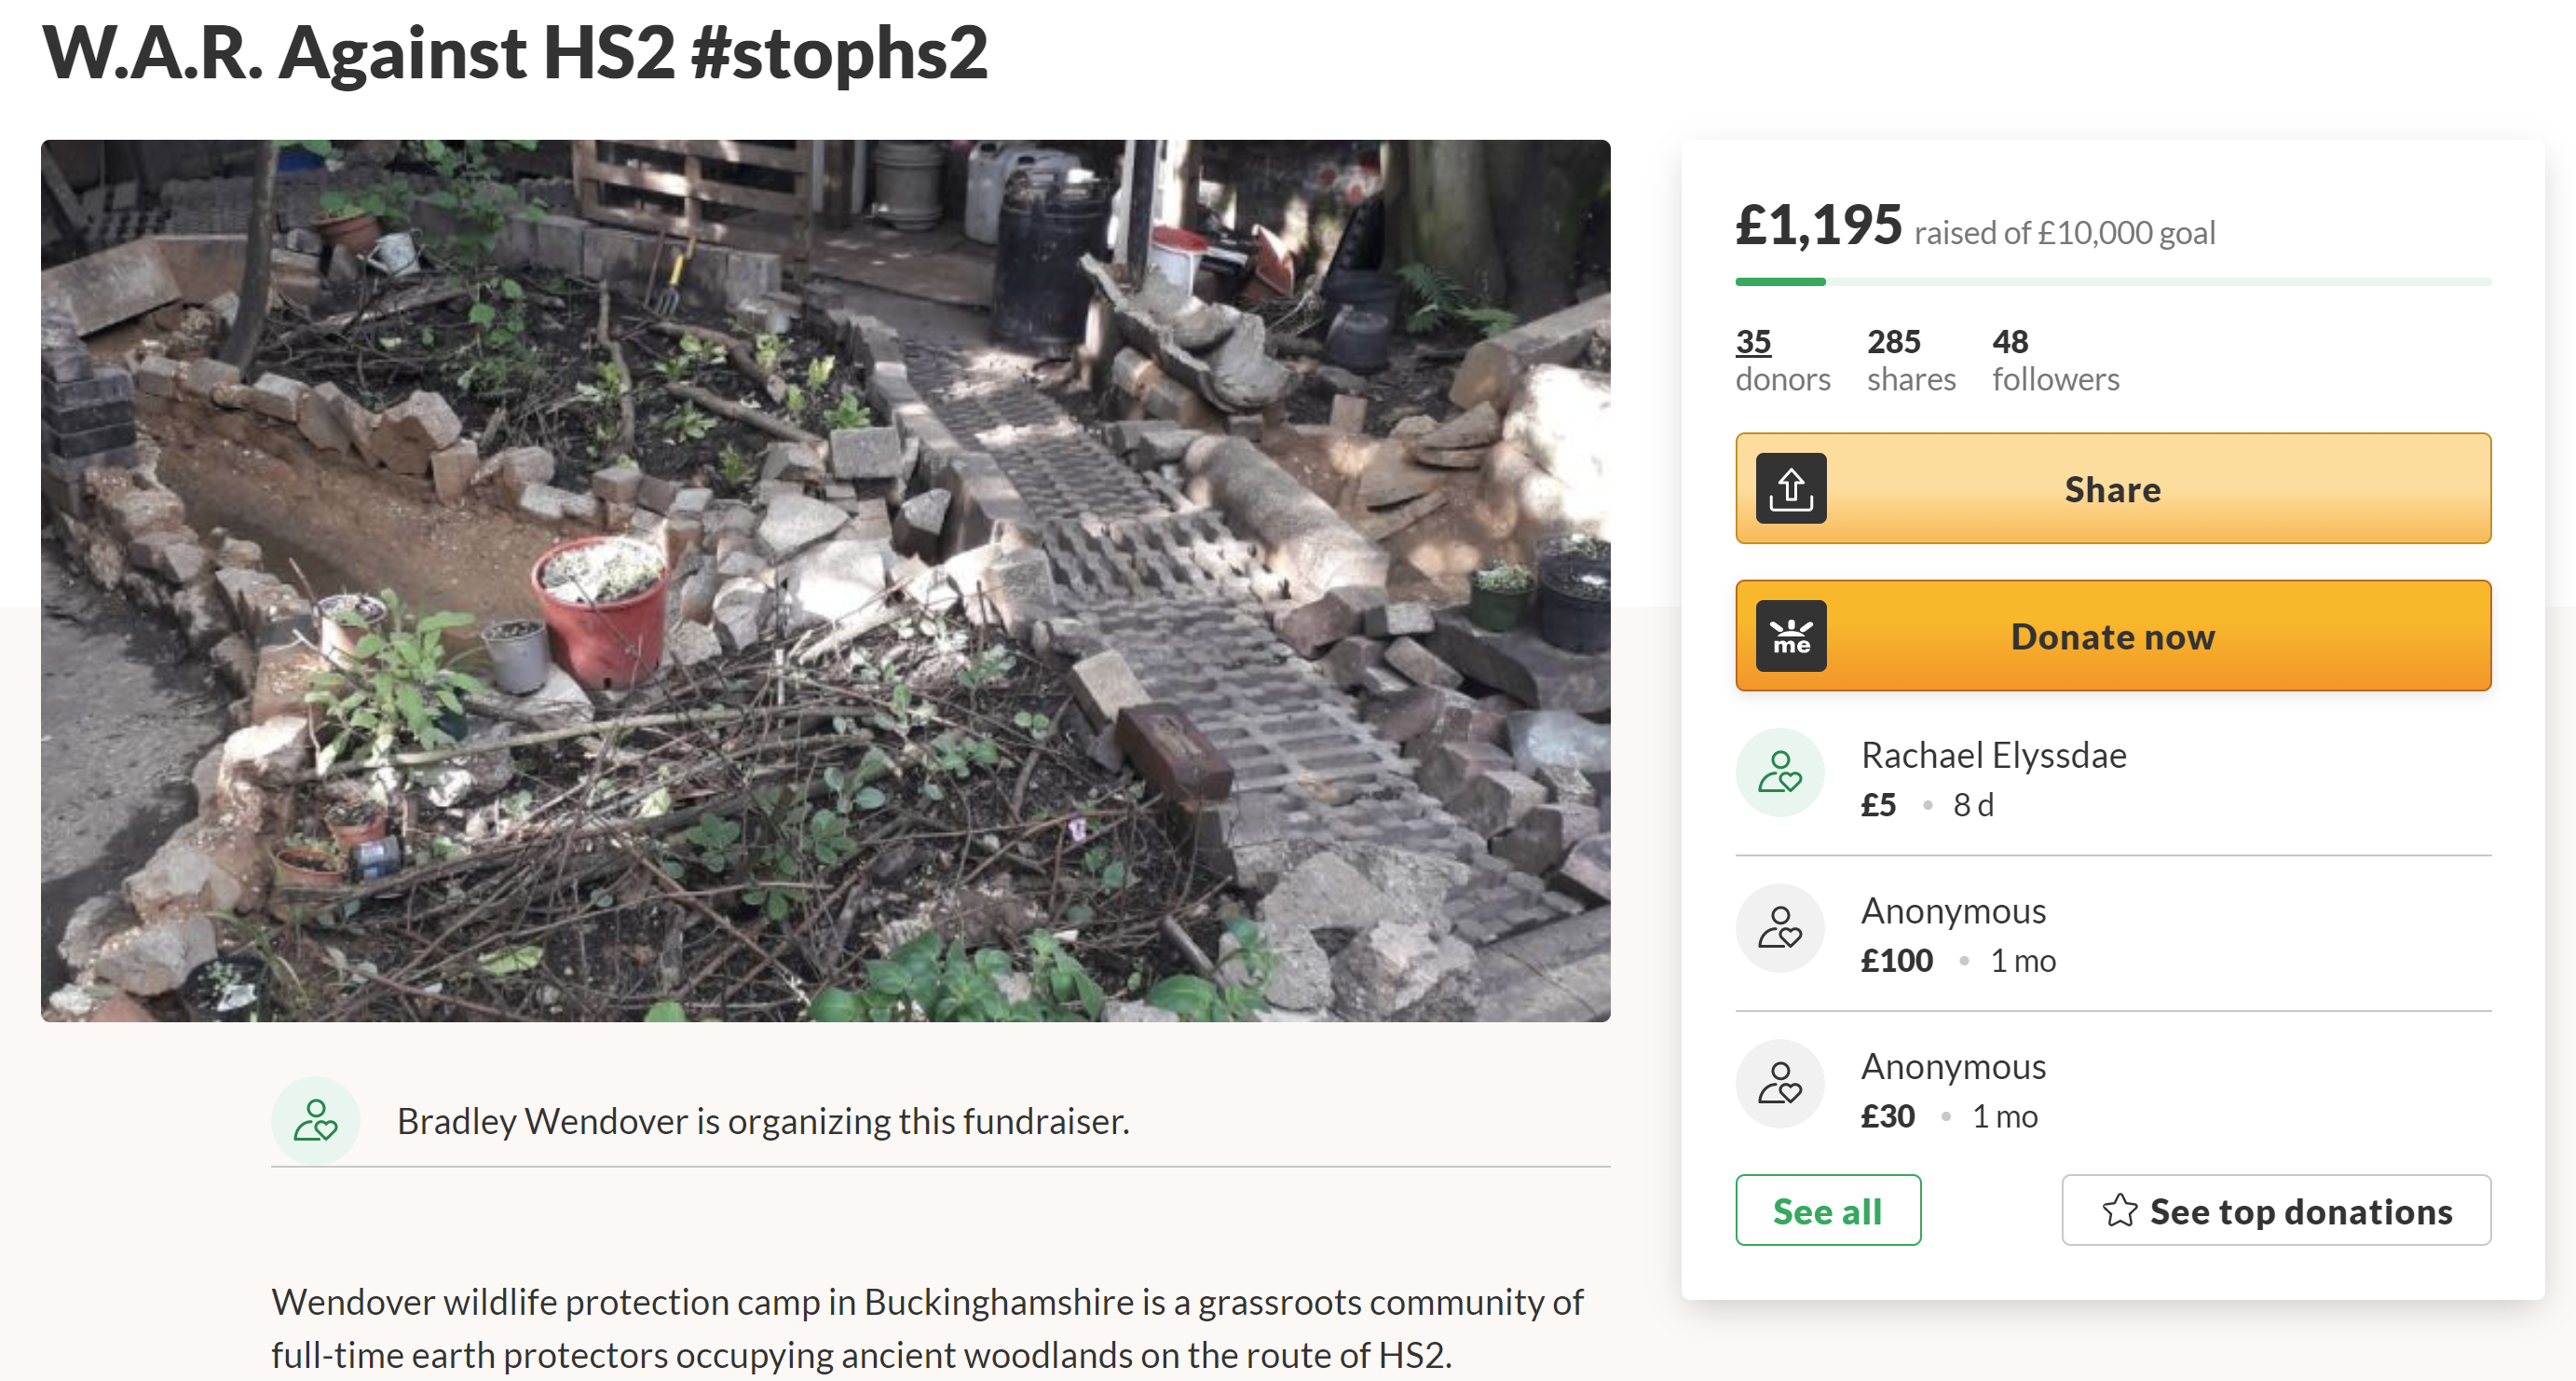Viewport: 2576px width, 1381px height.
Task: Click the fundraiser progress bar
Action: pos(2112,282)
